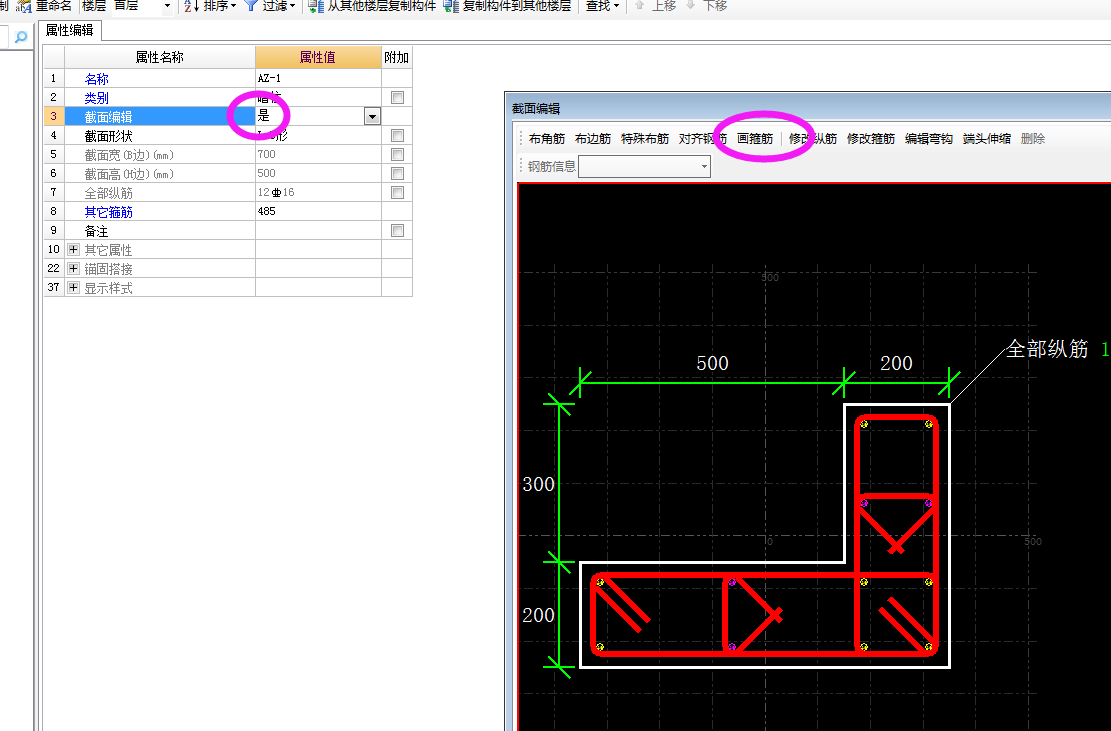Click the A-Z sort (排序) icon

[191, 6]
